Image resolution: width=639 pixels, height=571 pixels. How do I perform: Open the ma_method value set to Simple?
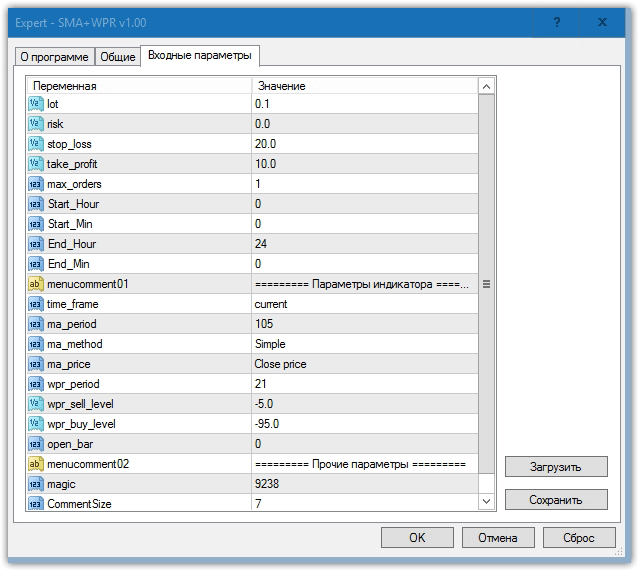click(x=364, y=344)
